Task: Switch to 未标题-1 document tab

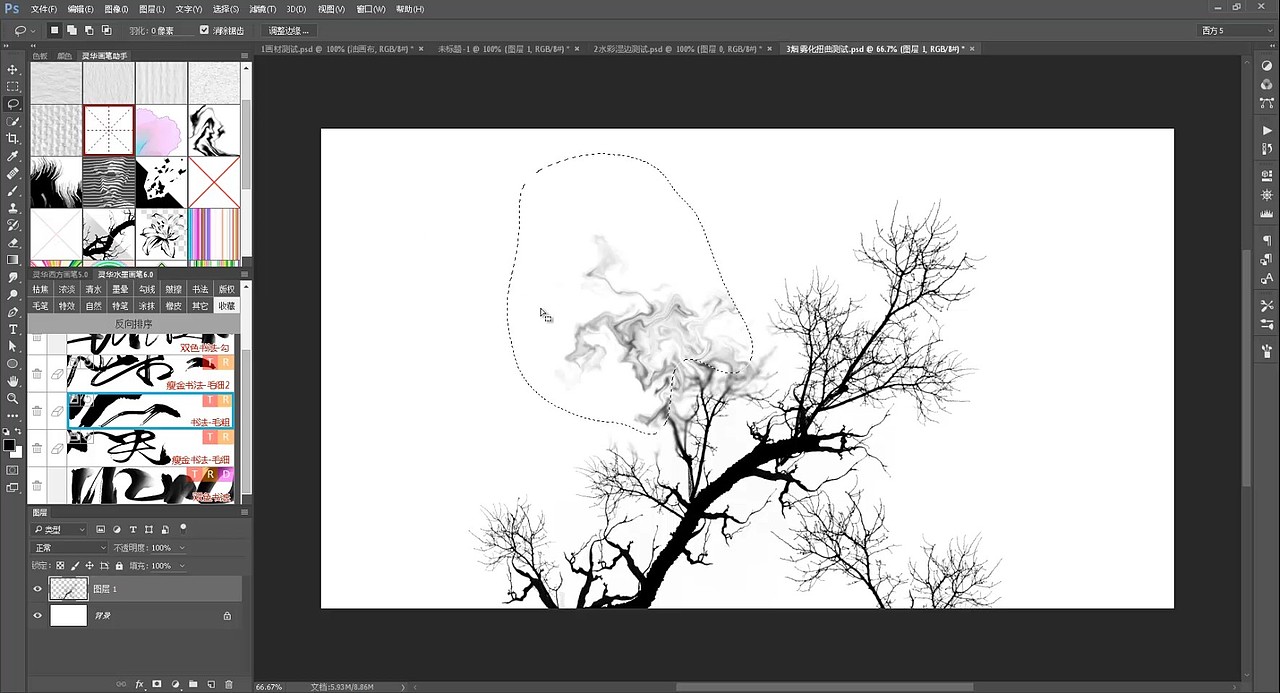Action: point(503,48)
